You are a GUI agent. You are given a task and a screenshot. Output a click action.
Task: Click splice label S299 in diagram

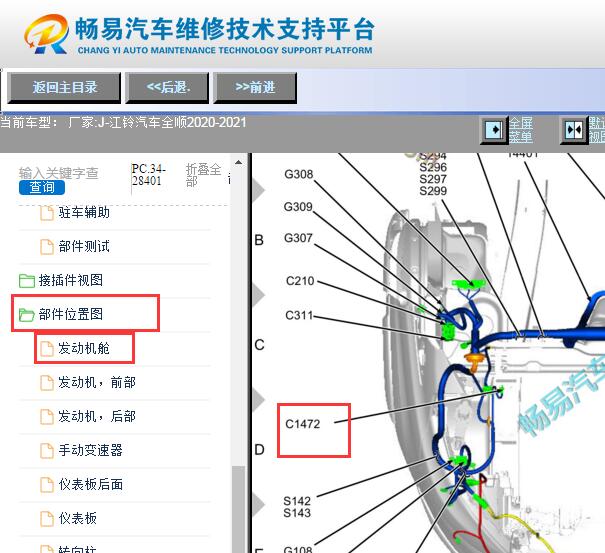433,191
